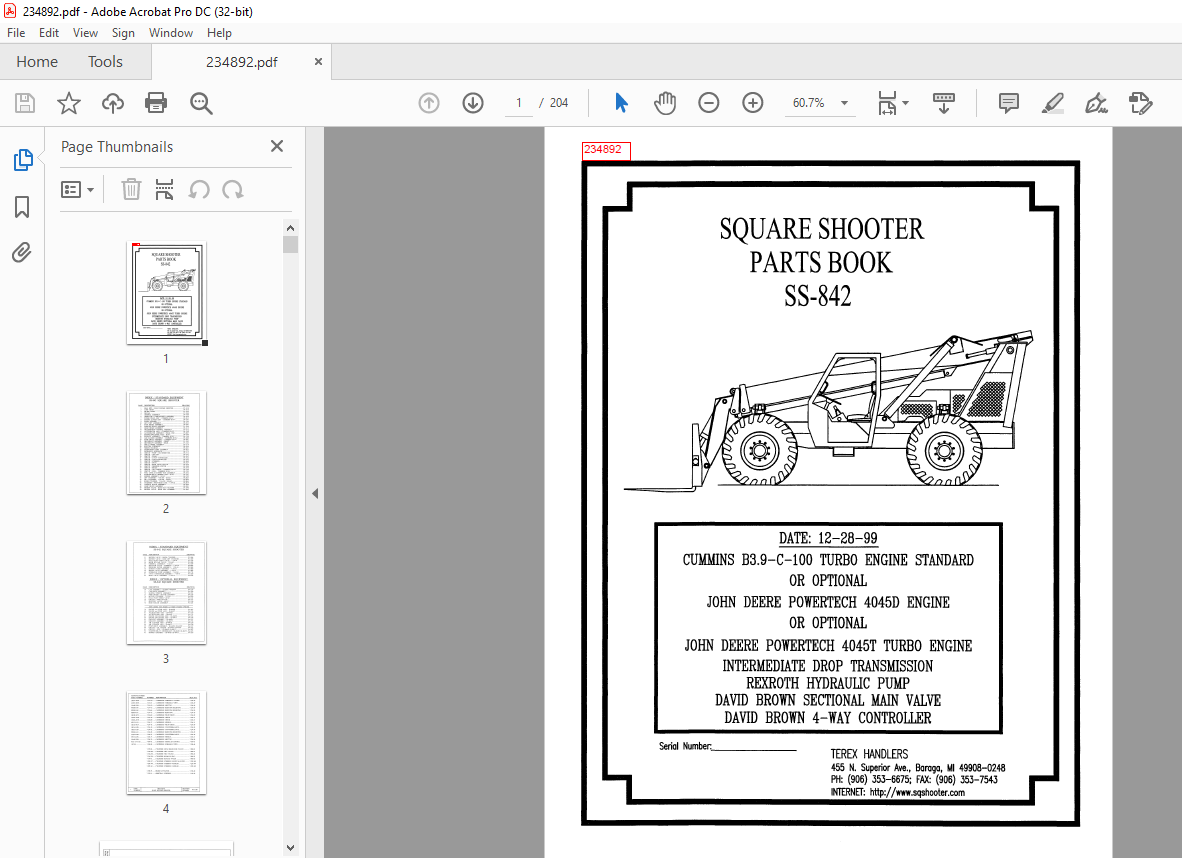Click the 'TEREX HANDLERS' text
The height and width of the screenshot is (858, 1182).
(x=869, y=754)
